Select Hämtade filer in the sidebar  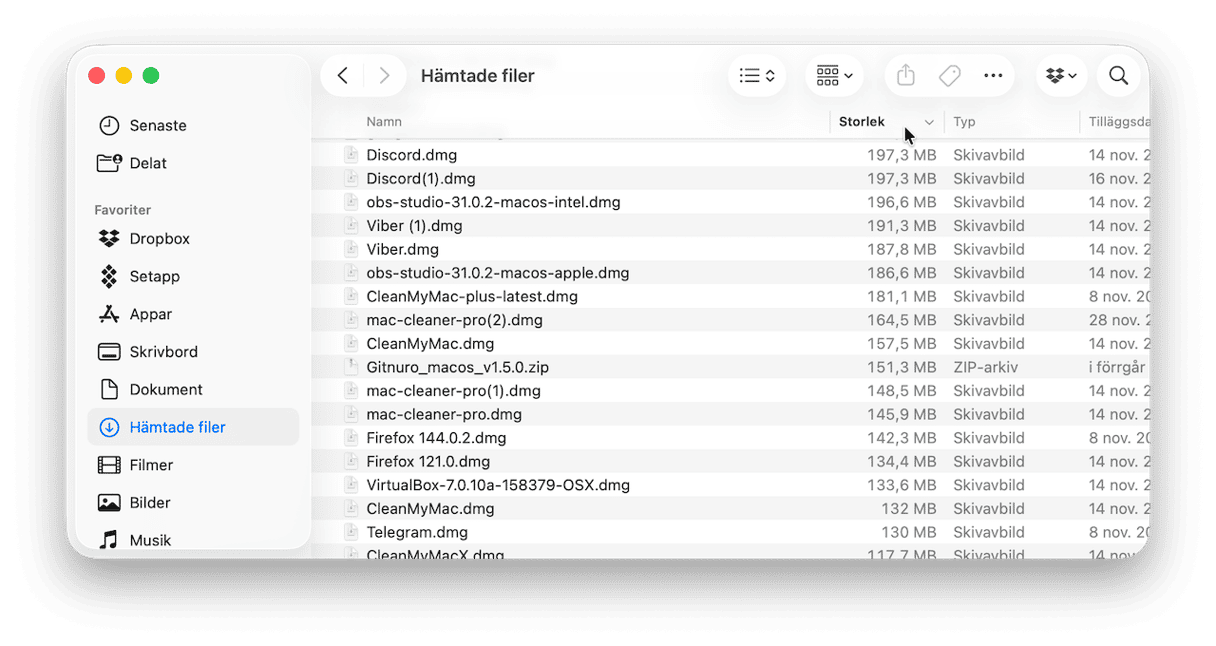click(193, 427)
